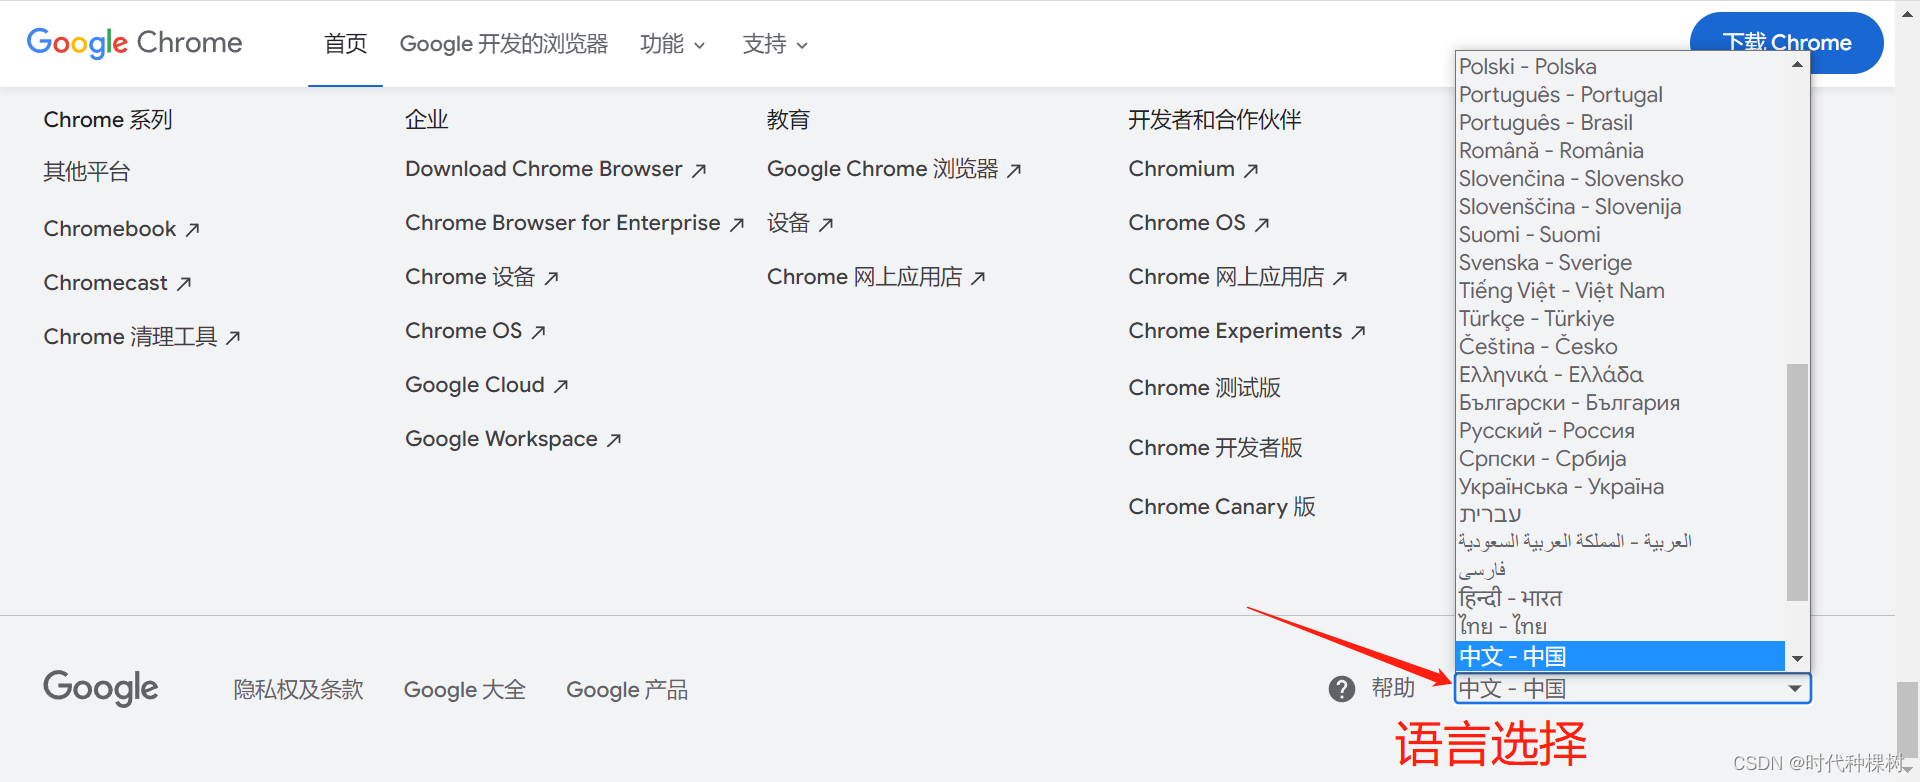
Task: Open Chrome Browser for Enterprise link
Action: [575, 223]
